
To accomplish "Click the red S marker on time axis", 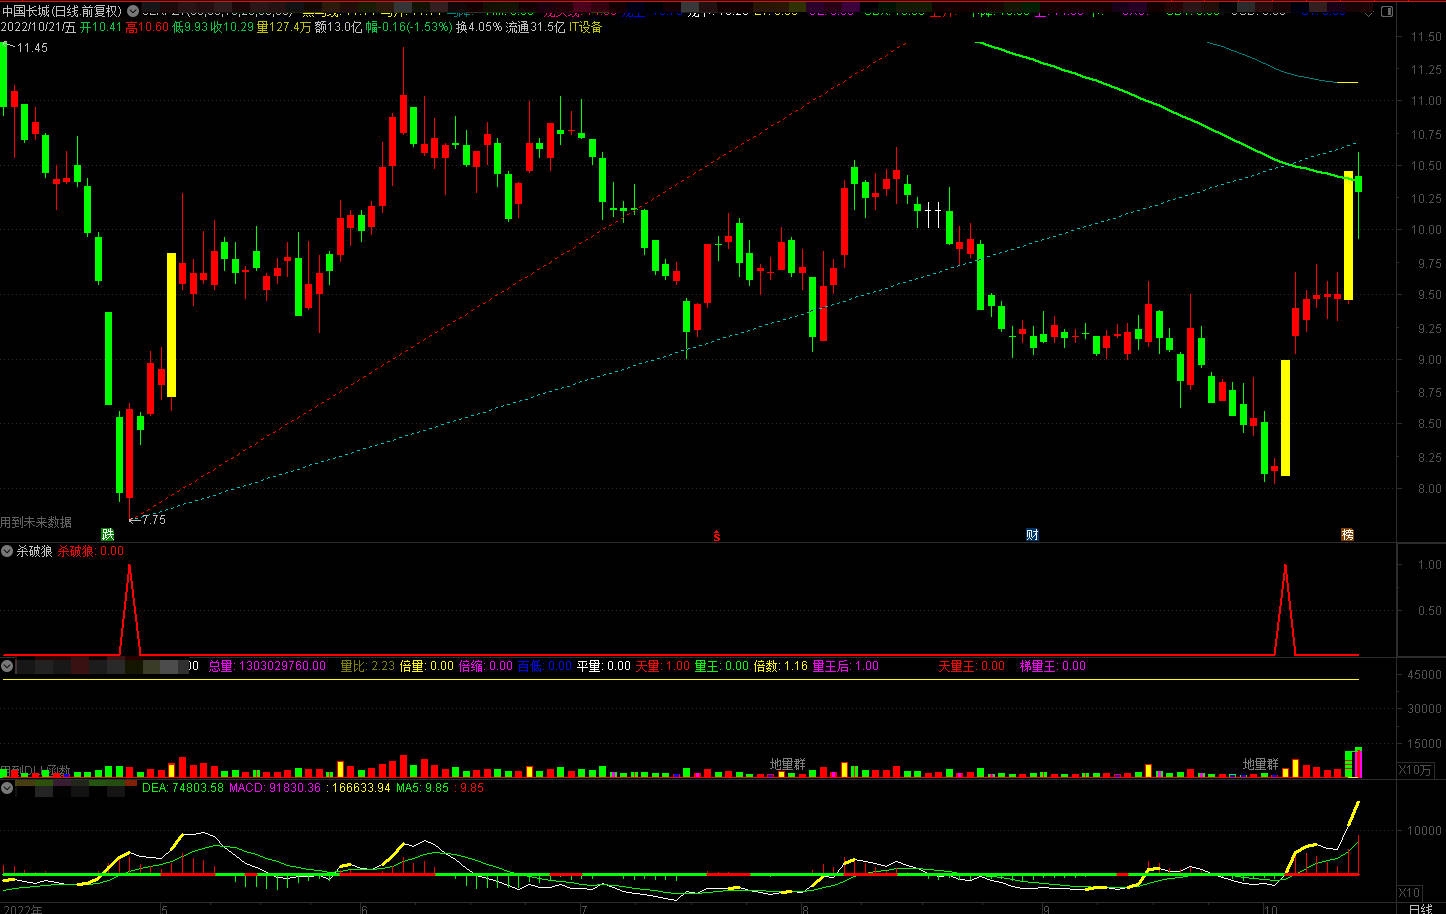I will (716, 536).
